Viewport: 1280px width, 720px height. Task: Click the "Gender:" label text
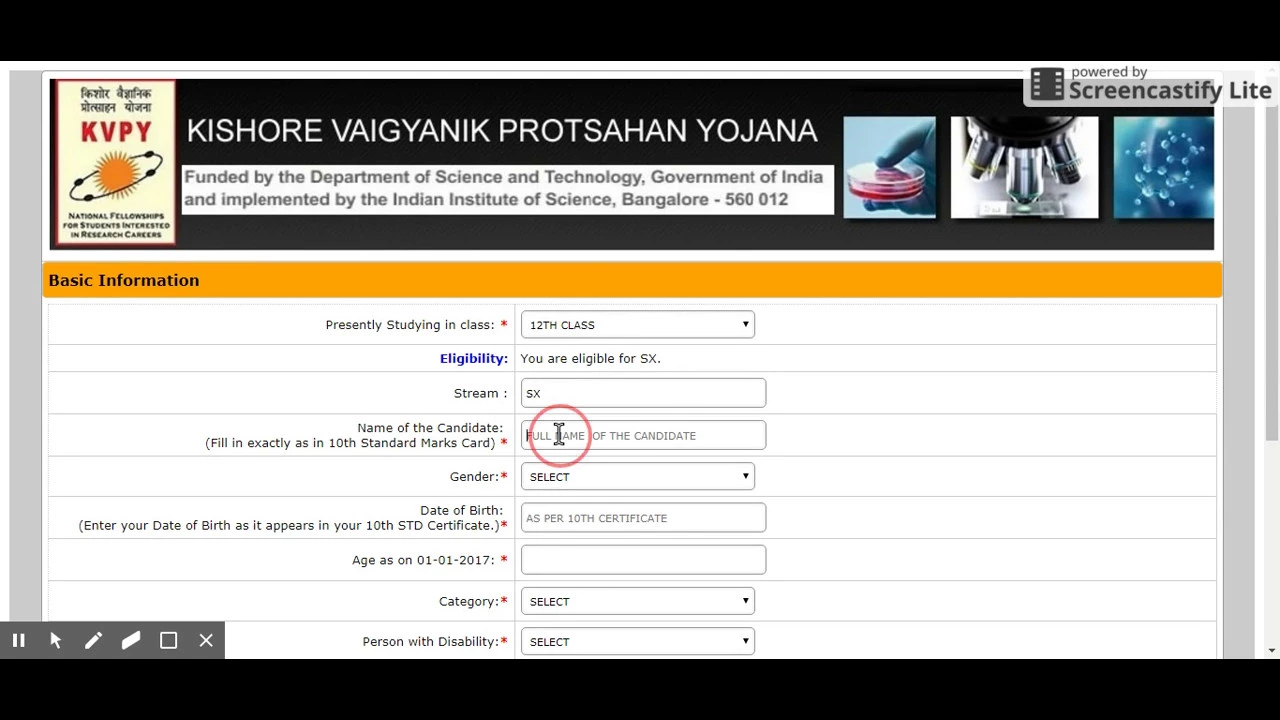474,477
